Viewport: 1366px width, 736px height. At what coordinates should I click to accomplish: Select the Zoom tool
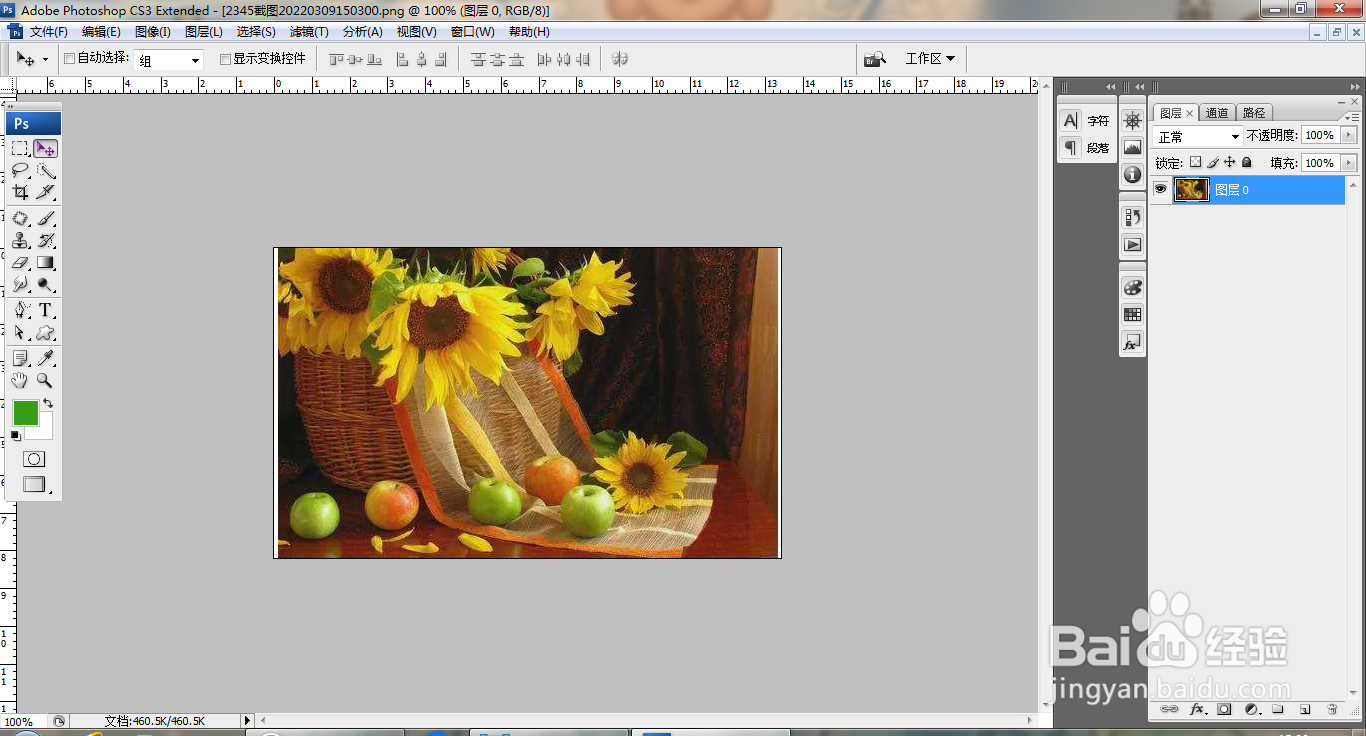click(46, 380)
